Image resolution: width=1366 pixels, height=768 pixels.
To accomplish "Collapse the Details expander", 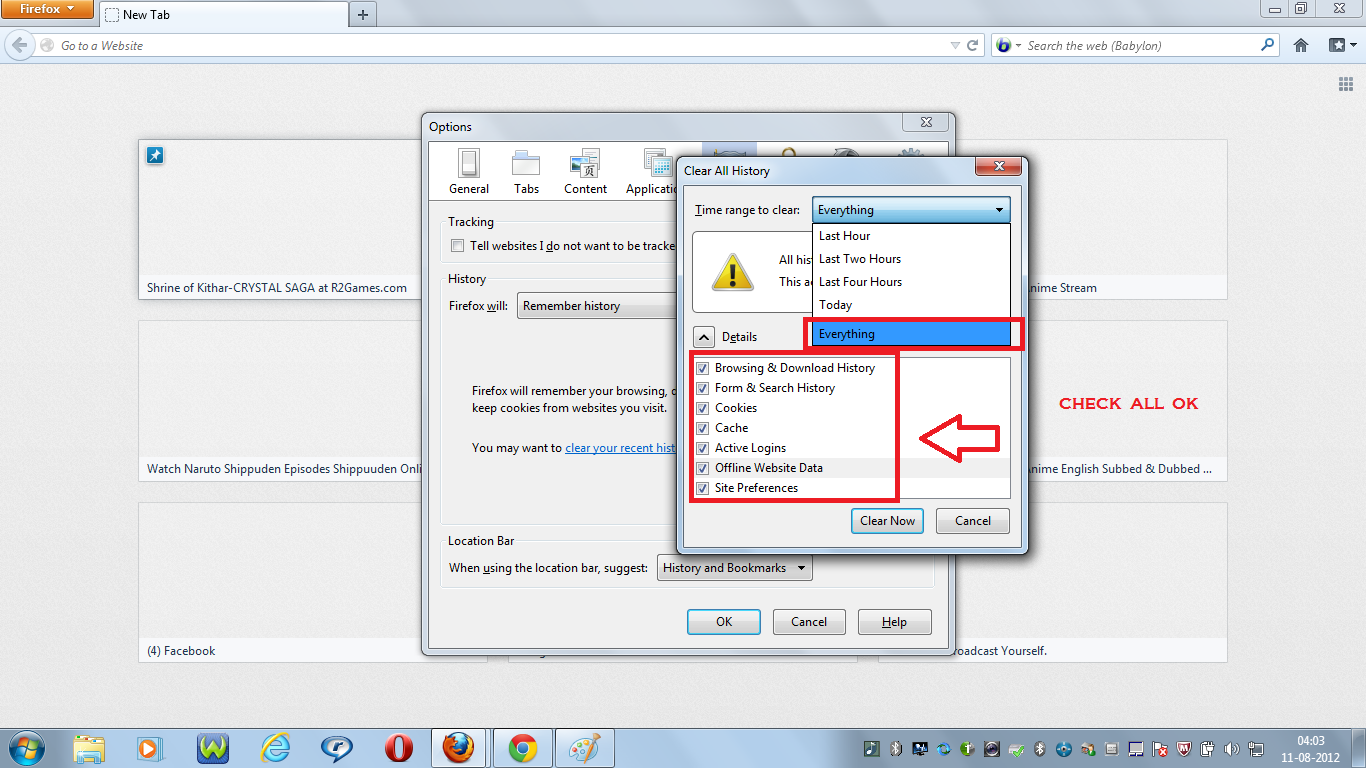I will pyautogui.click(x=704, y=337).
